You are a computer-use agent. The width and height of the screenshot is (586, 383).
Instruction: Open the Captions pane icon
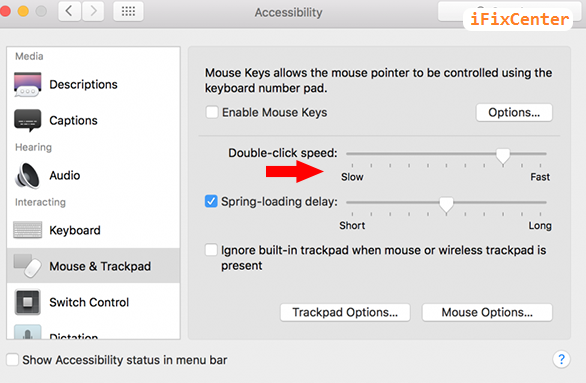[x=28, y=121]
